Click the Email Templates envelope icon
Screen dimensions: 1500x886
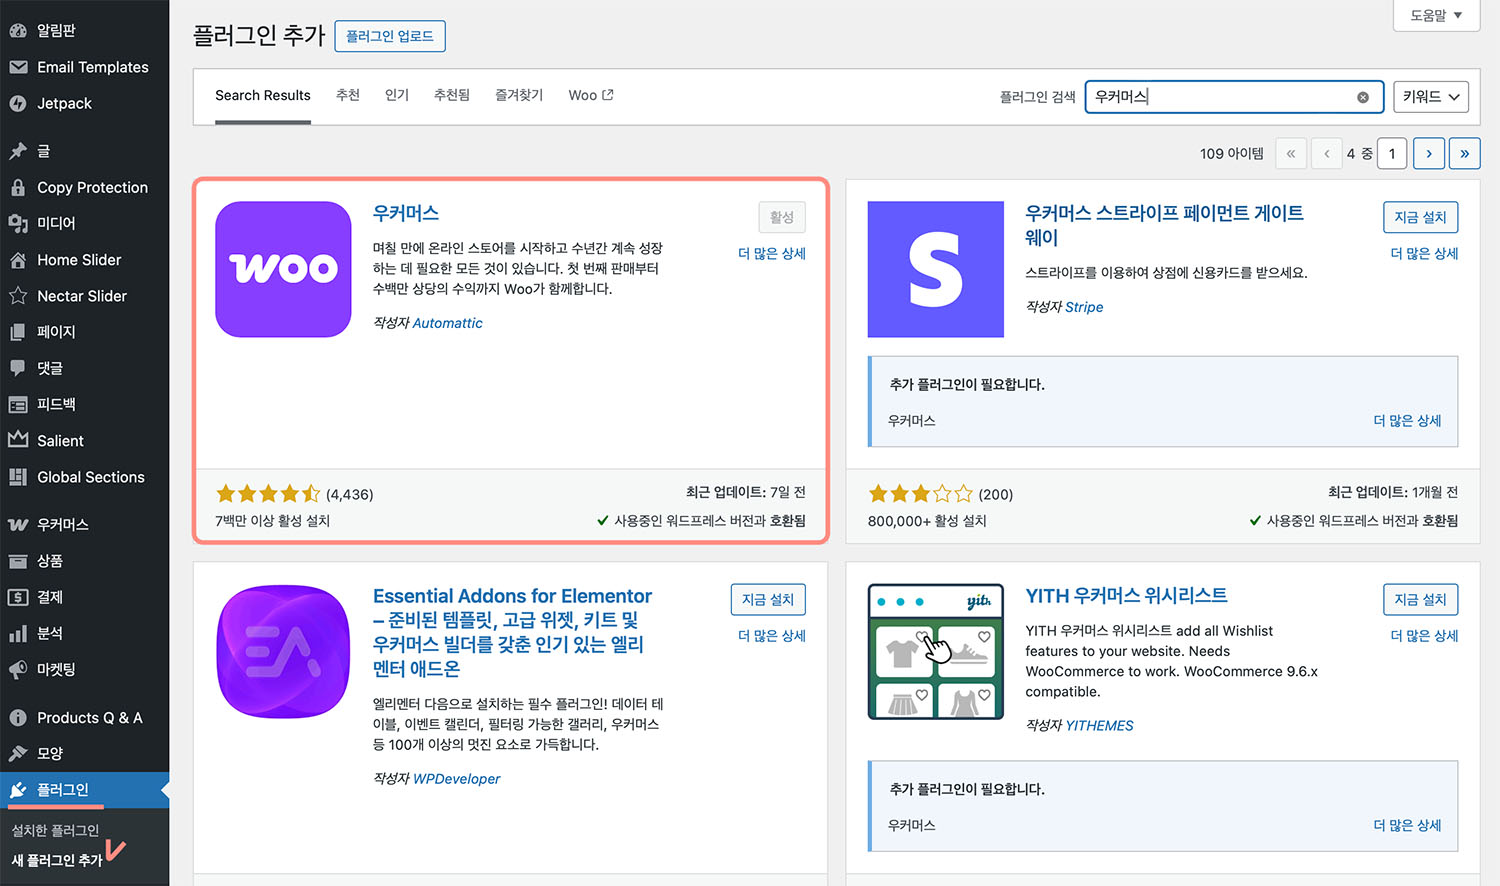(x=18, y=67)
